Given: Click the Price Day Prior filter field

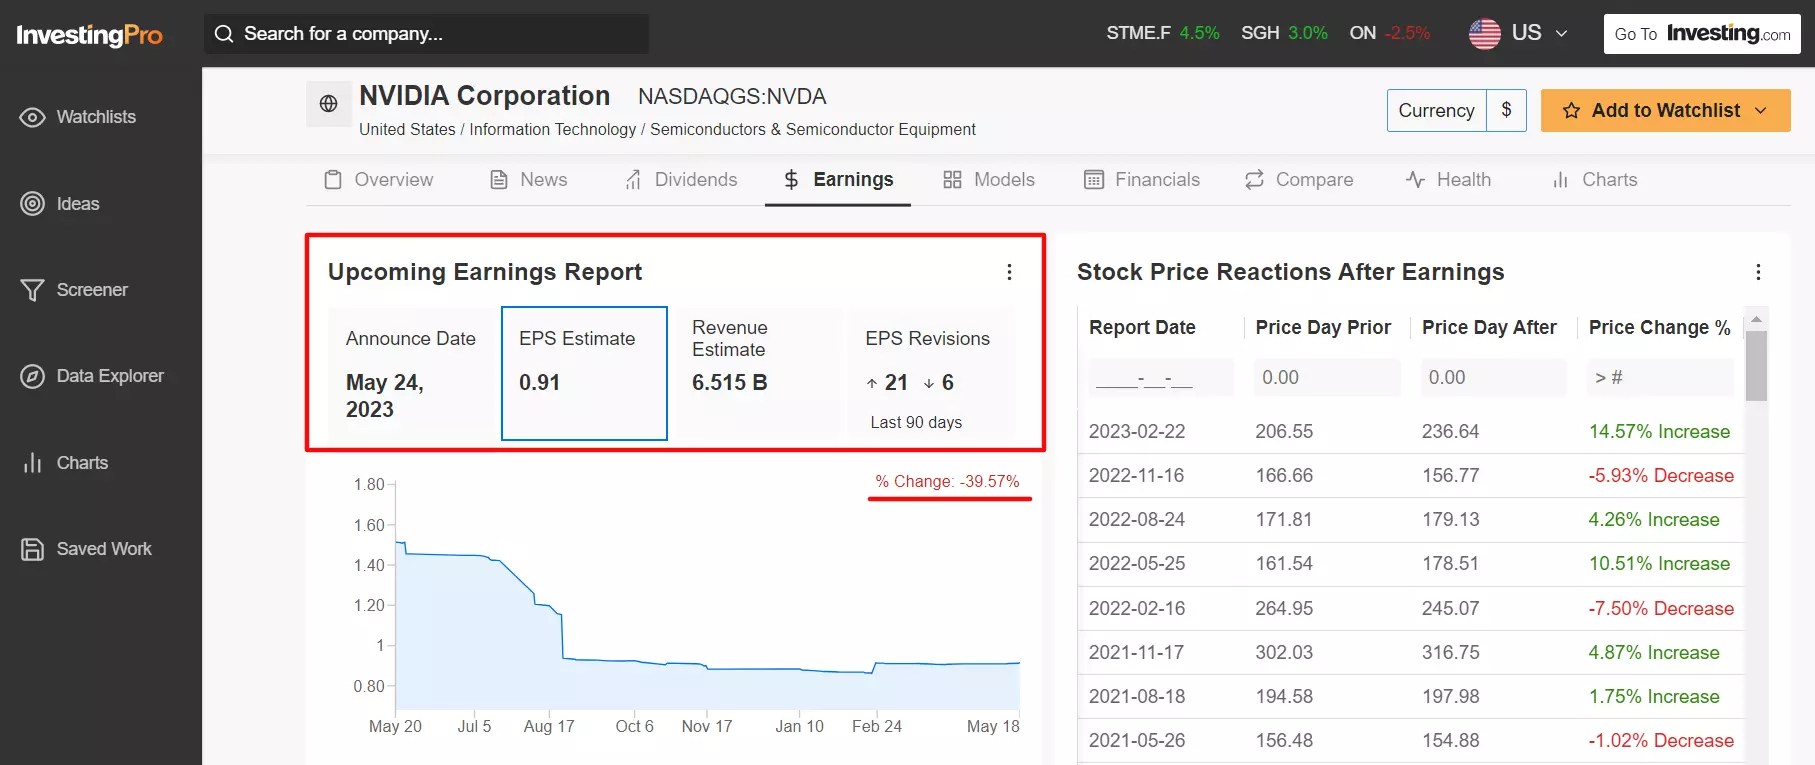Looking at the screenshot, I should tap(1327, 378).
